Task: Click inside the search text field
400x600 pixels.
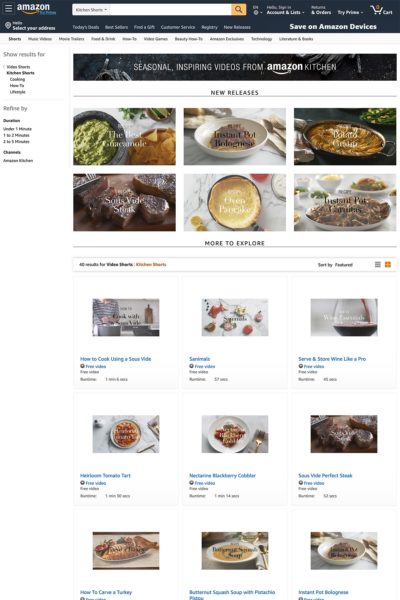Action: pos(170,10)
